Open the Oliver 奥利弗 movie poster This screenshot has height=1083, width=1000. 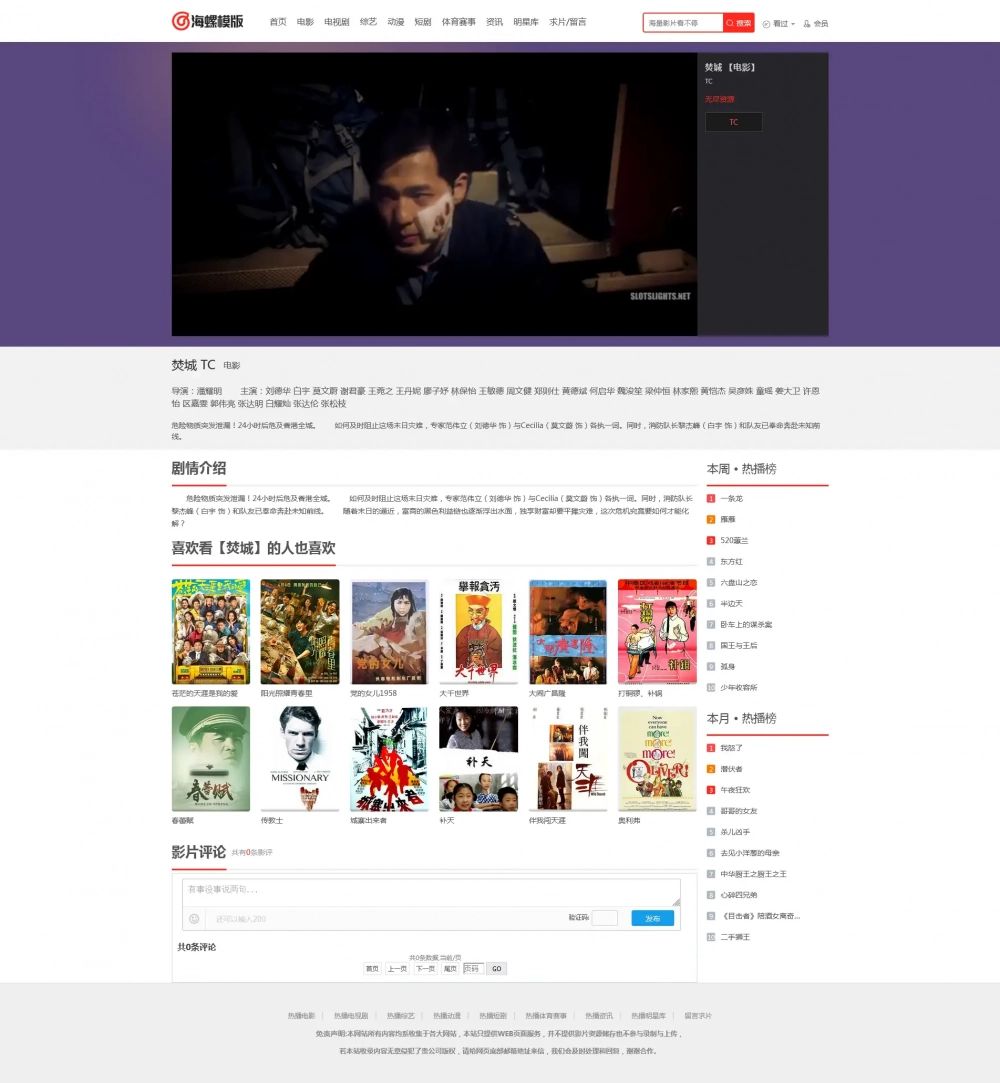657,758
